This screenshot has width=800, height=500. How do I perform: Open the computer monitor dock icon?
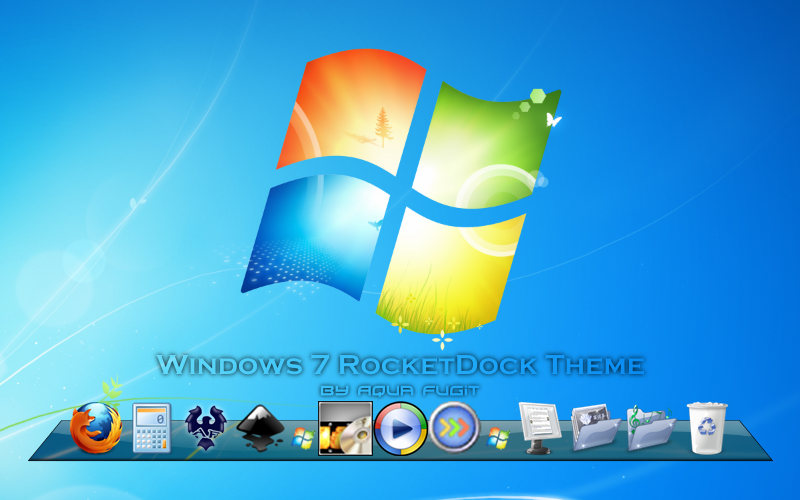click(x=540, y=428)
